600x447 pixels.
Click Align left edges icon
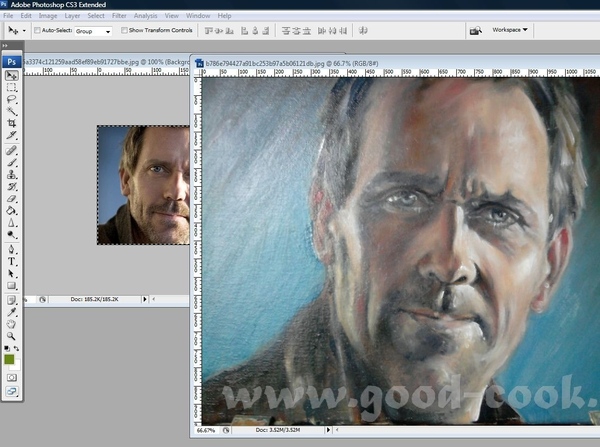(x=245, y=31)
